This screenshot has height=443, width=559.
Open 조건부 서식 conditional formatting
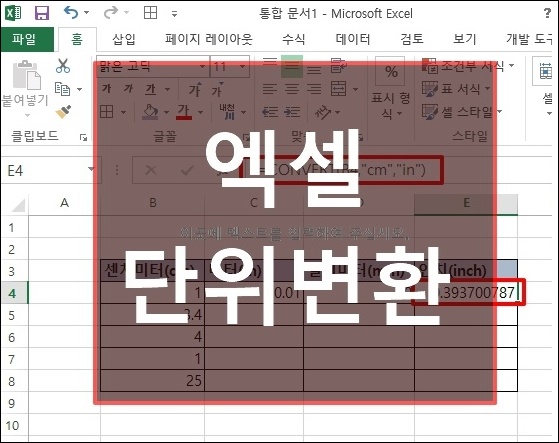468,66
